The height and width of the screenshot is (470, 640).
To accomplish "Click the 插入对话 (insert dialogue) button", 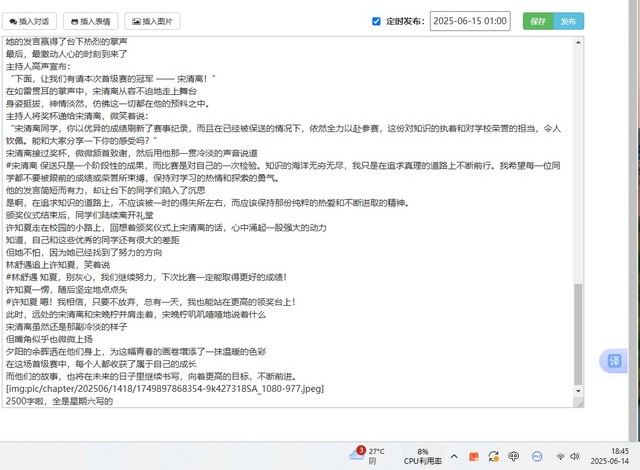I will pos(30,20).
